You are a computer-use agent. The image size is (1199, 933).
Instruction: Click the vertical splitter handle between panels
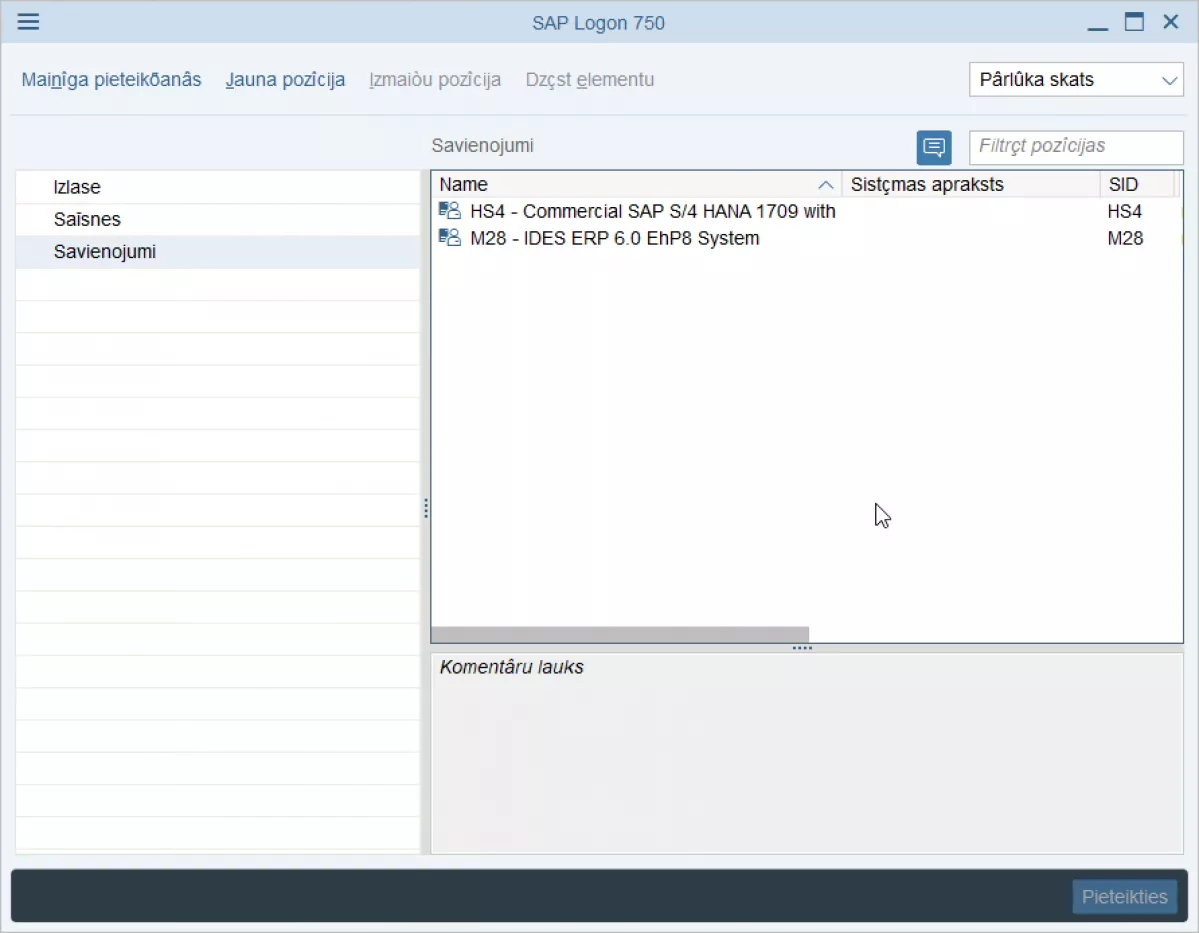coord(426,509)
